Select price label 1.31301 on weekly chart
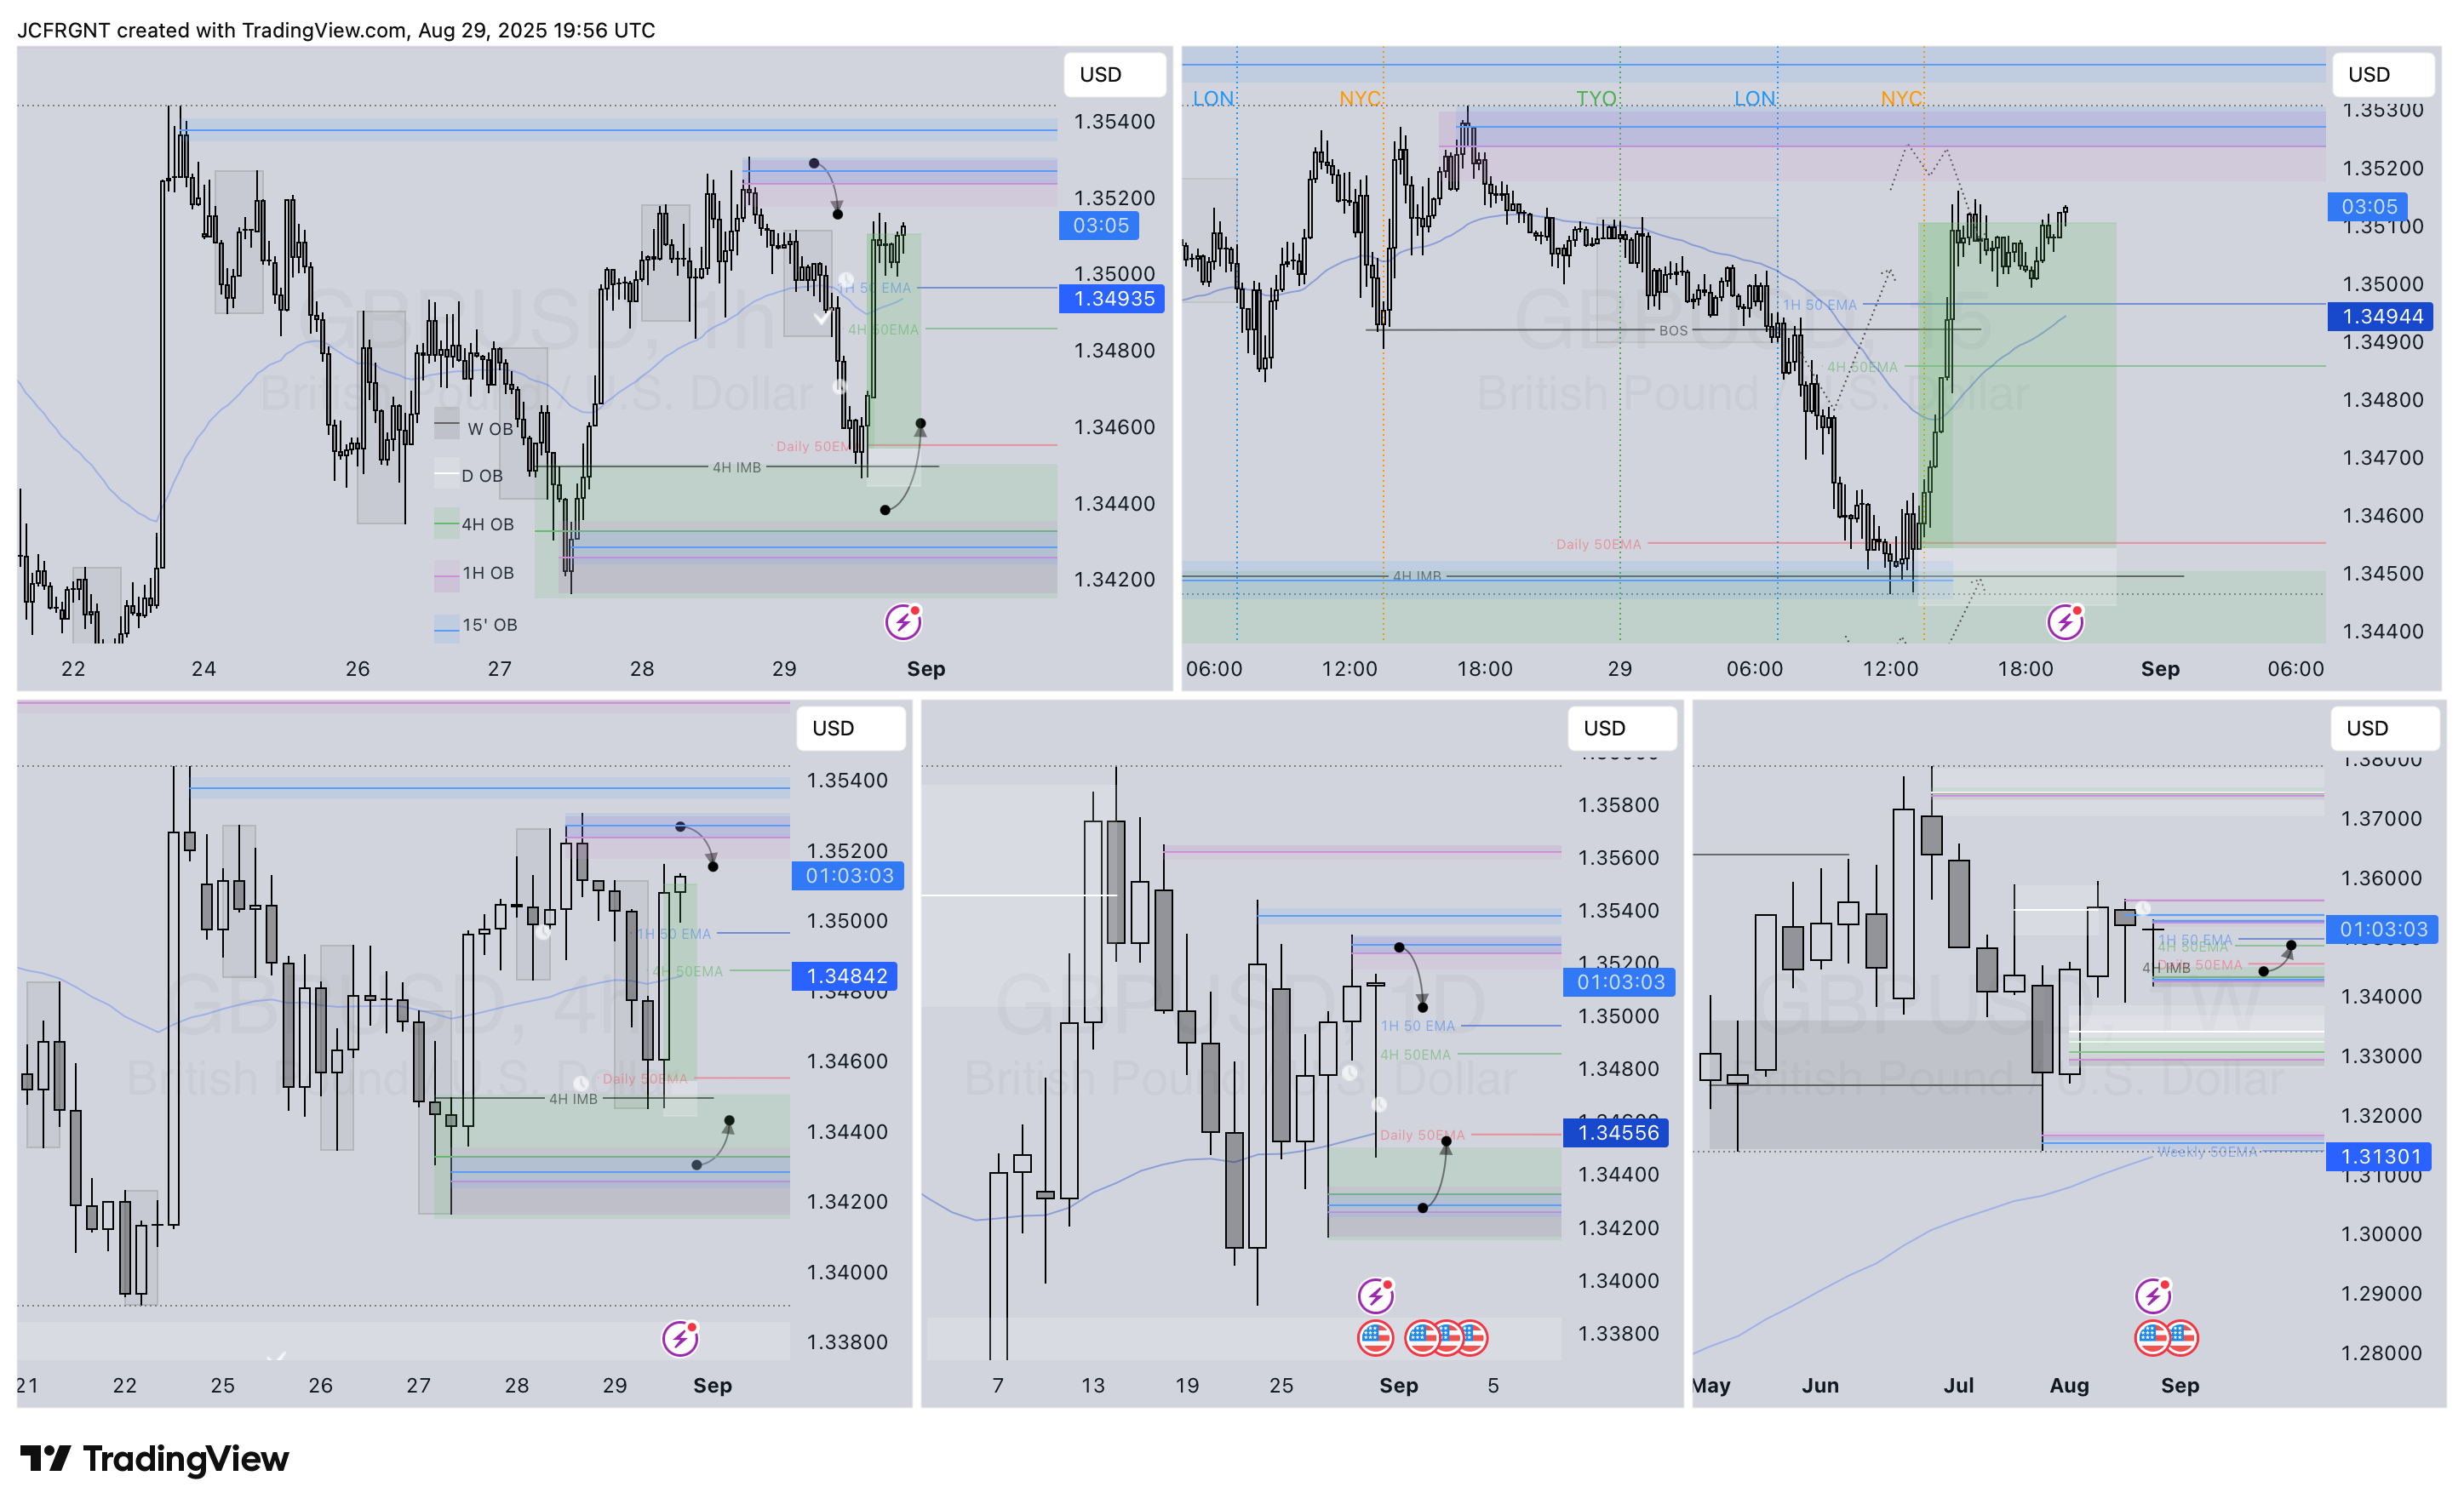This screenshot has height=1510, width=2464. pyautogui.click(x=2380, y=1157)
